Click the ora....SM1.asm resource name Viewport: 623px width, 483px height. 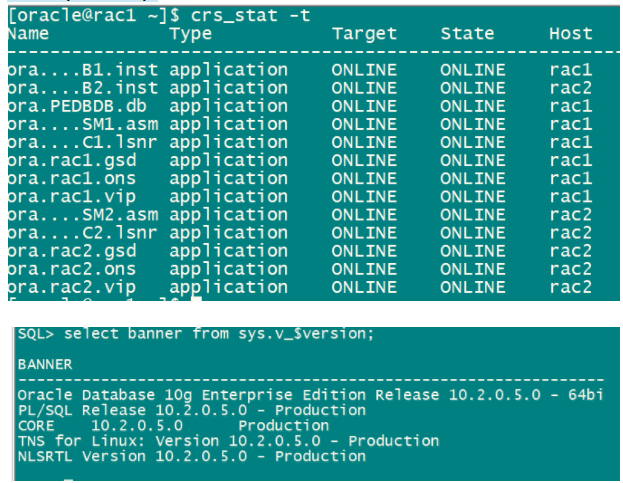83,124
